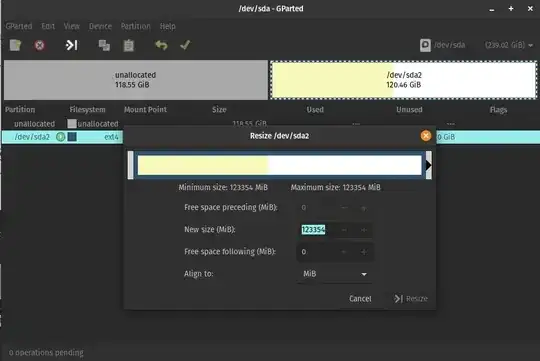This screenshot has height=361, width=540.
Task: Click the New partition toolbar icon
Action: click(15, 45)
